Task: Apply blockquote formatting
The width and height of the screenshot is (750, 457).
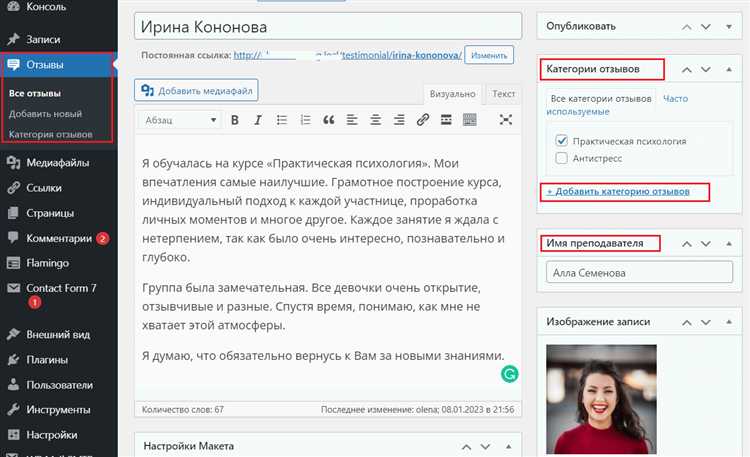Action: (329, 120)
